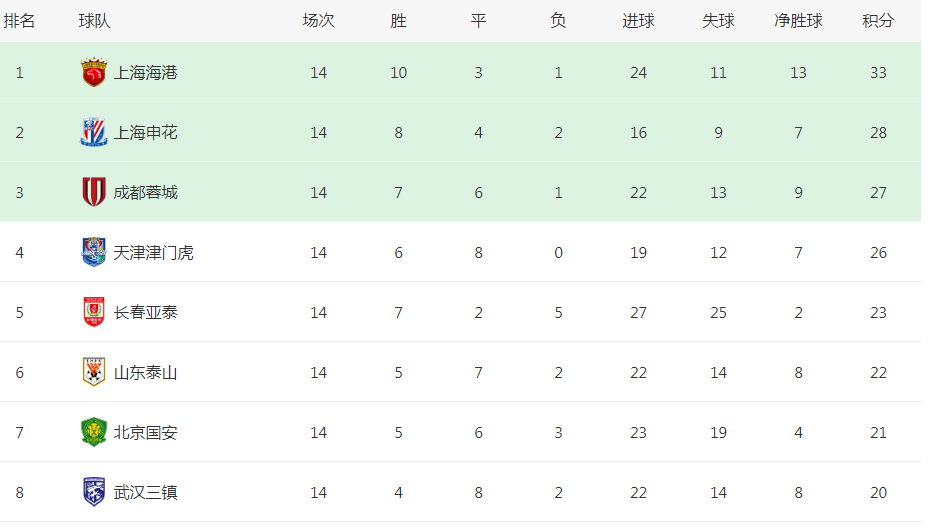Click the 排名 (rank) column header

[x=19, y=20]
